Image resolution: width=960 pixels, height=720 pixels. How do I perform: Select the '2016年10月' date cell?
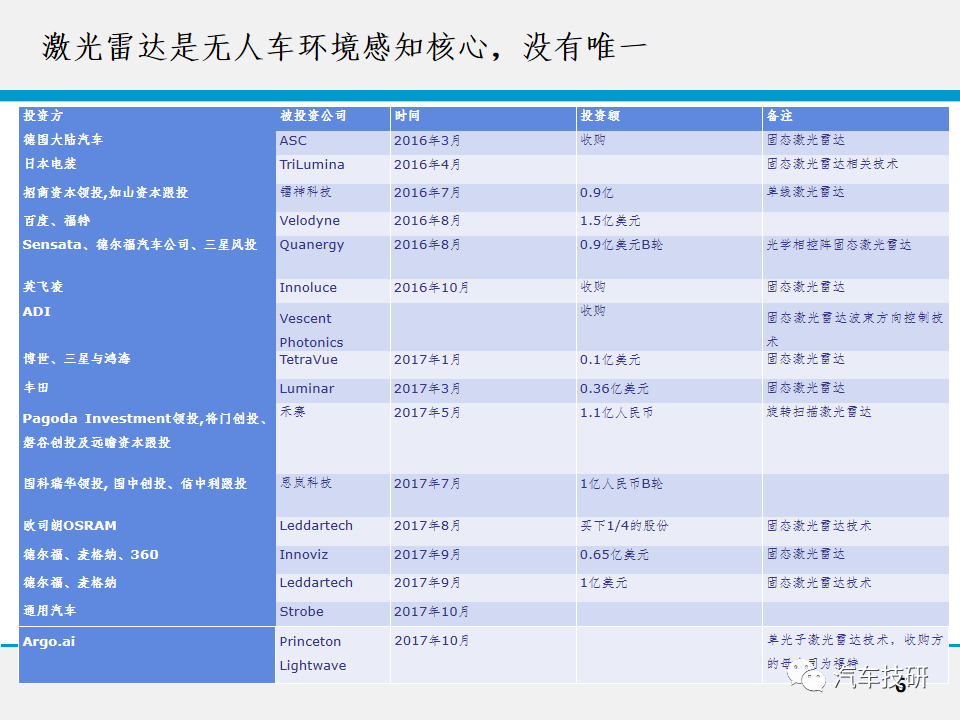[x=483, y=291]
